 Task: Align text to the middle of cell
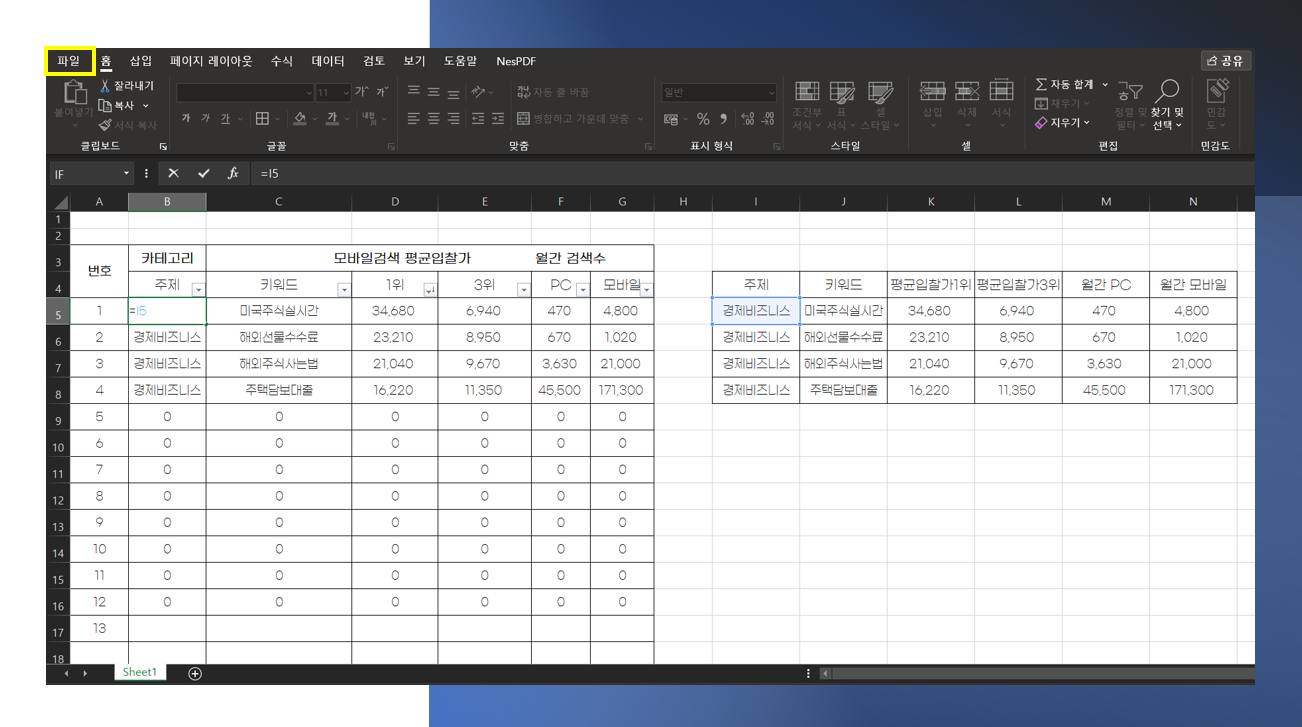coord(433,92)
